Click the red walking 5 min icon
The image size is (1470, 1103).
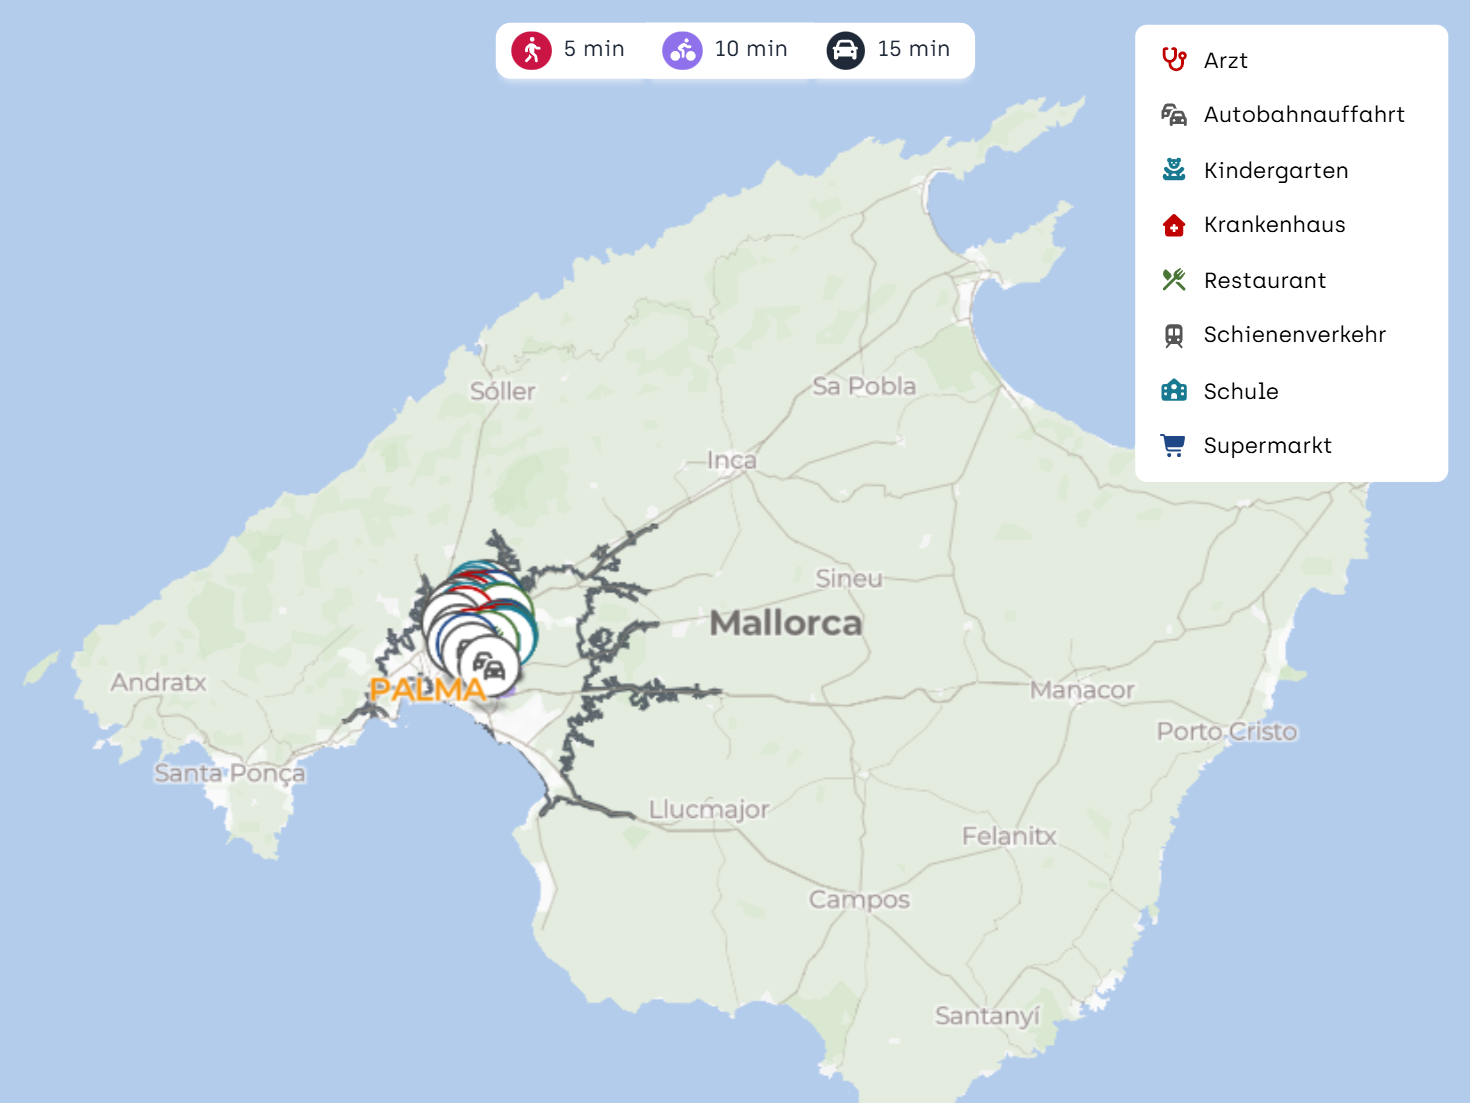pos(531,50)
